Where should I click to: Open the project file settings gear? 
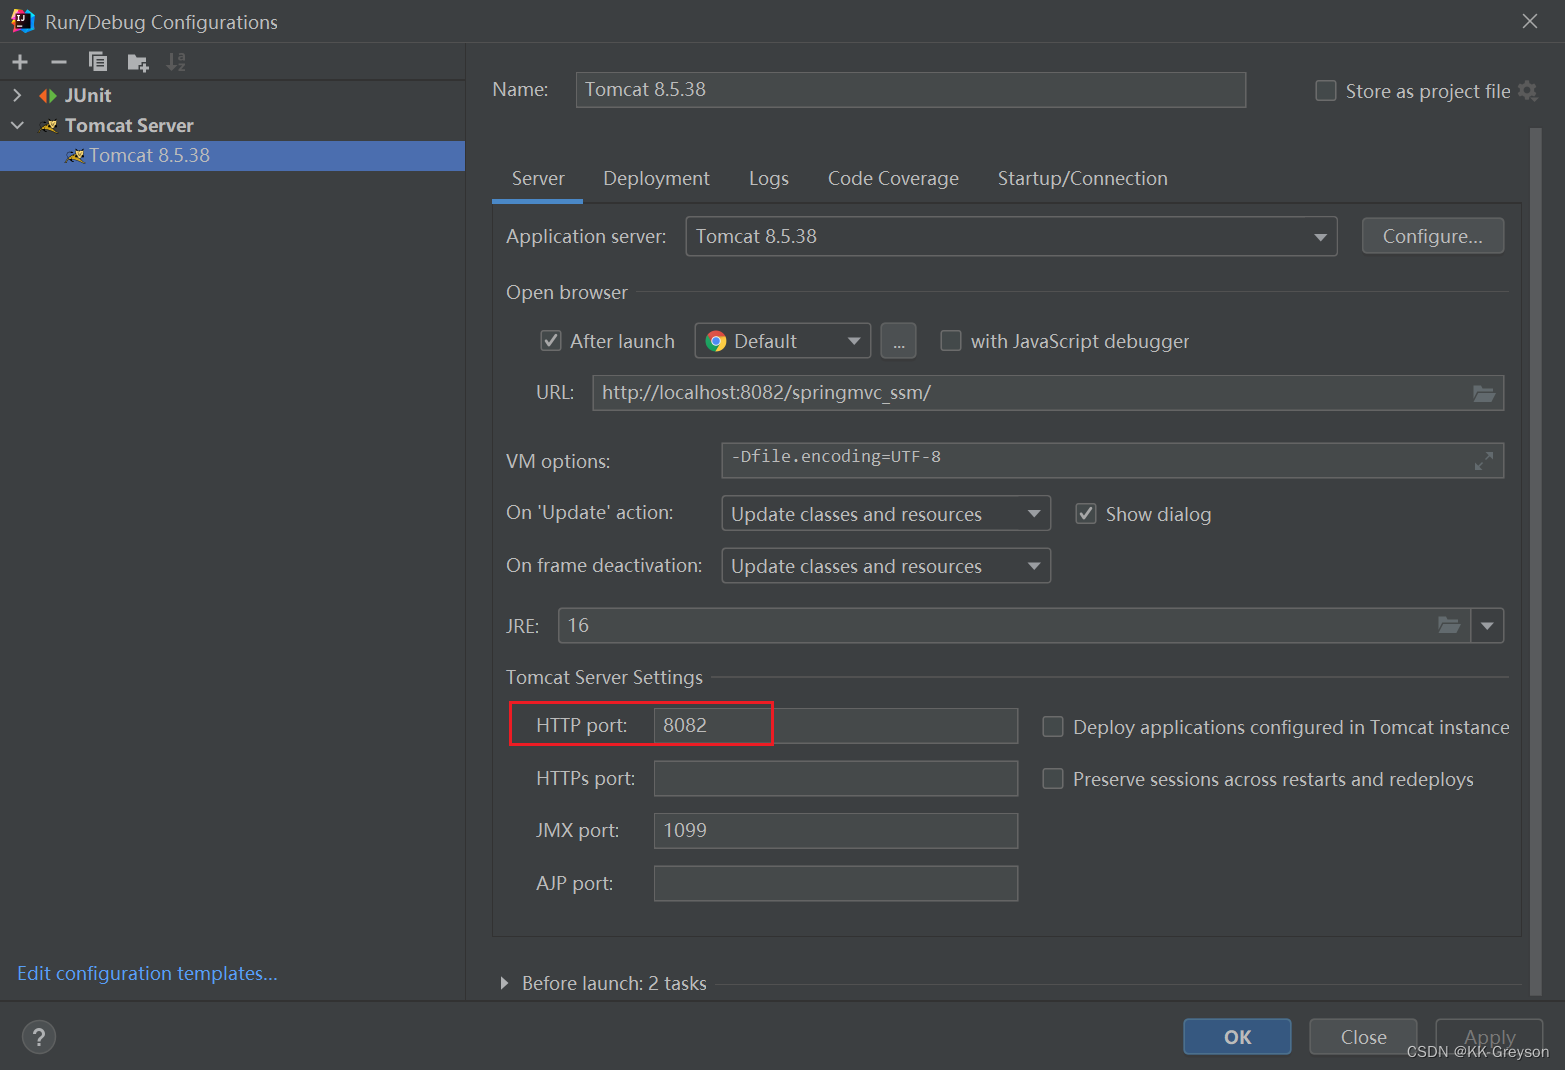[1527, 91]
